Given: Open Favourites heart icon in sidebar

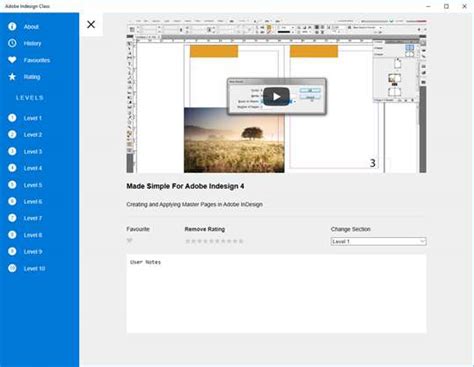Looking at the screenshot, I should click(x=12, y=60).
